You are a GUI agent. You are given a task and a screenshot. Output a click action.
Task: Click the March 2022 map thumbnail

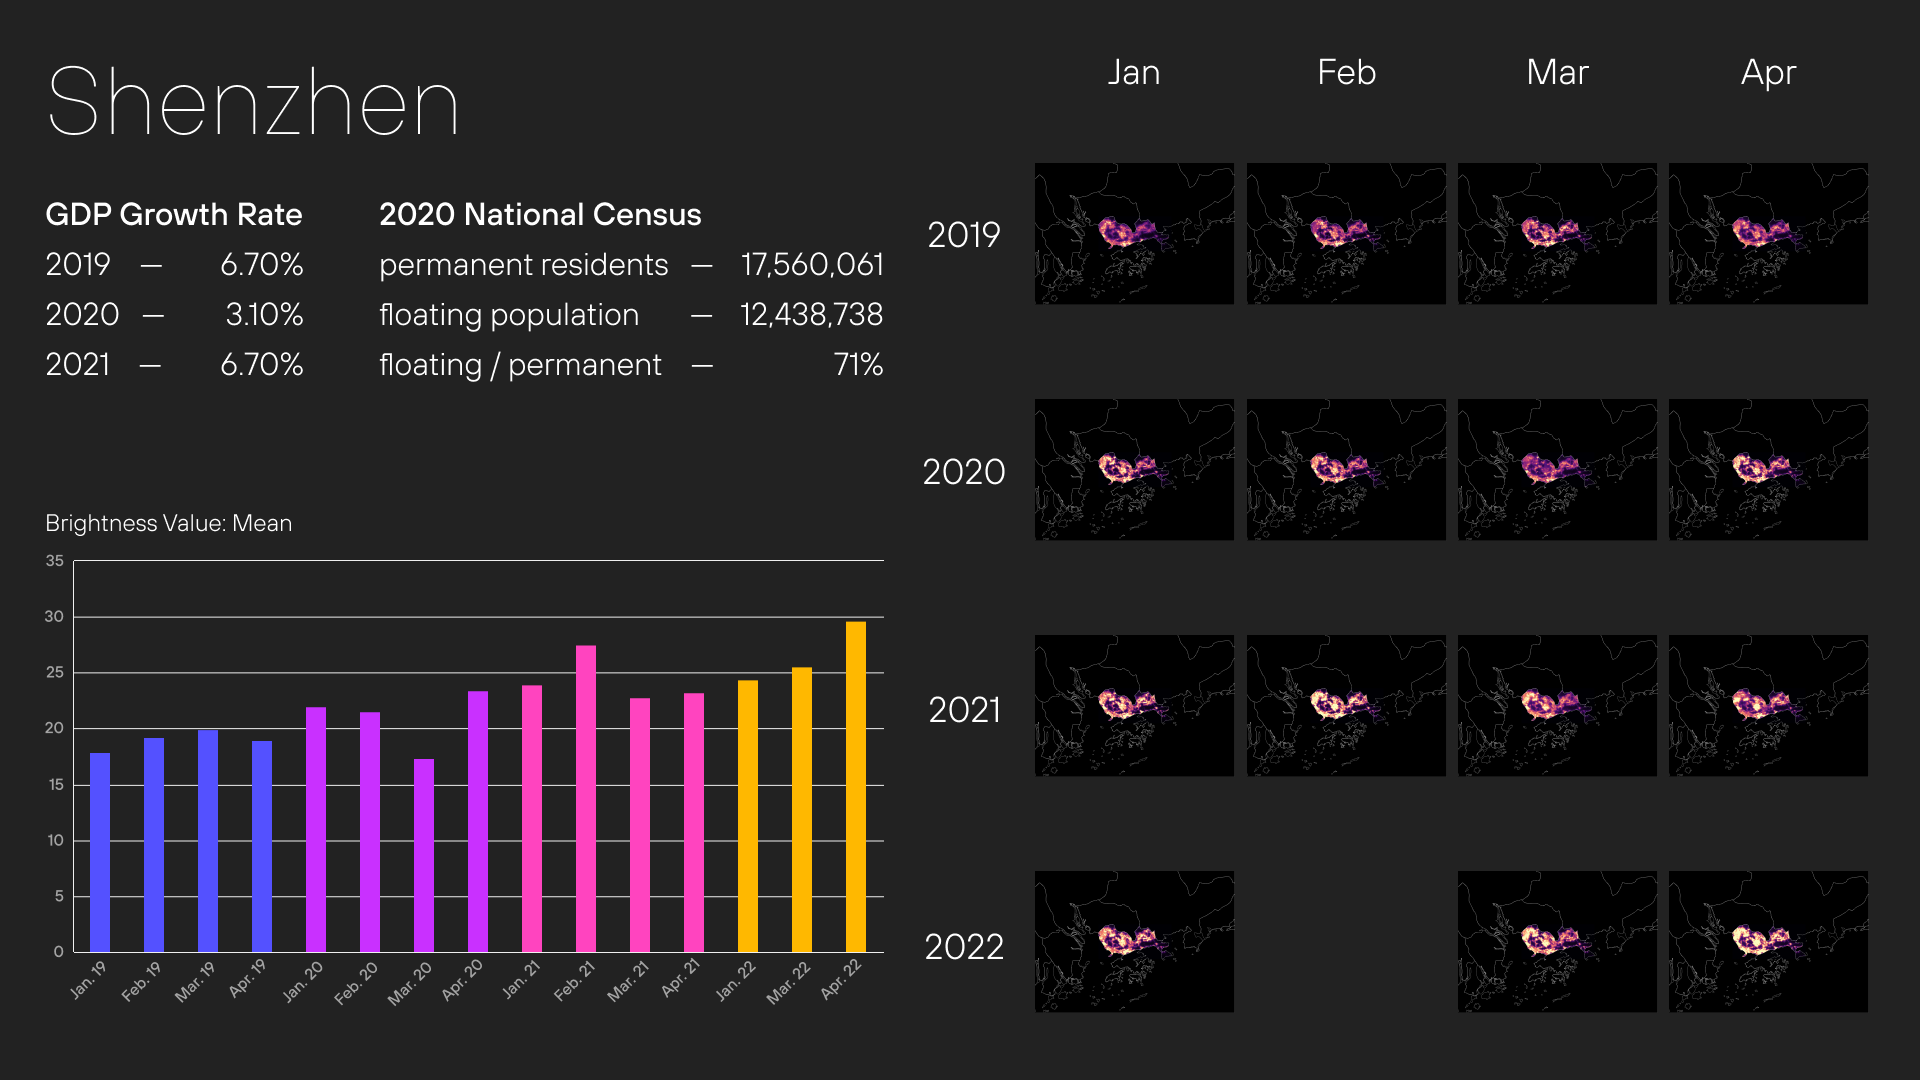tap(1557, 941)
